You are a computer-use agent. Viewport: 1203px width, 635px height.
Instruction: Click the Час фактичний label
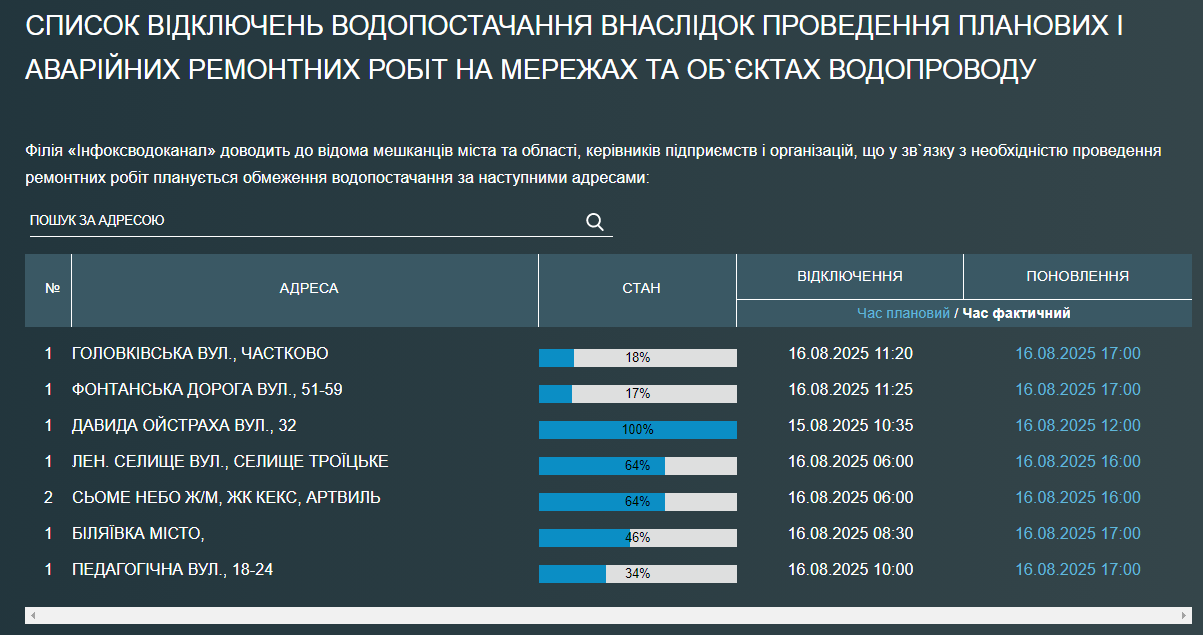click(1016, 313)
